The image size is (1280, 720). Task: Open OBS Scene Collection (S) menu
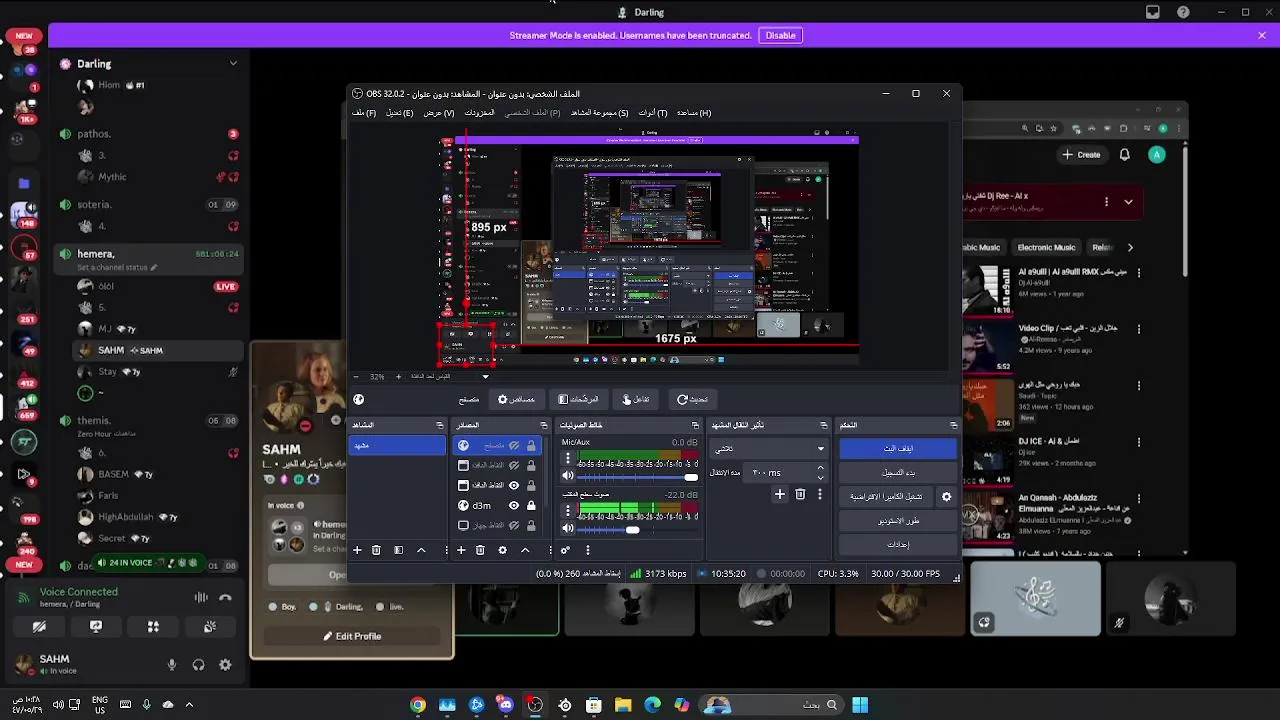tap(599, 113)
